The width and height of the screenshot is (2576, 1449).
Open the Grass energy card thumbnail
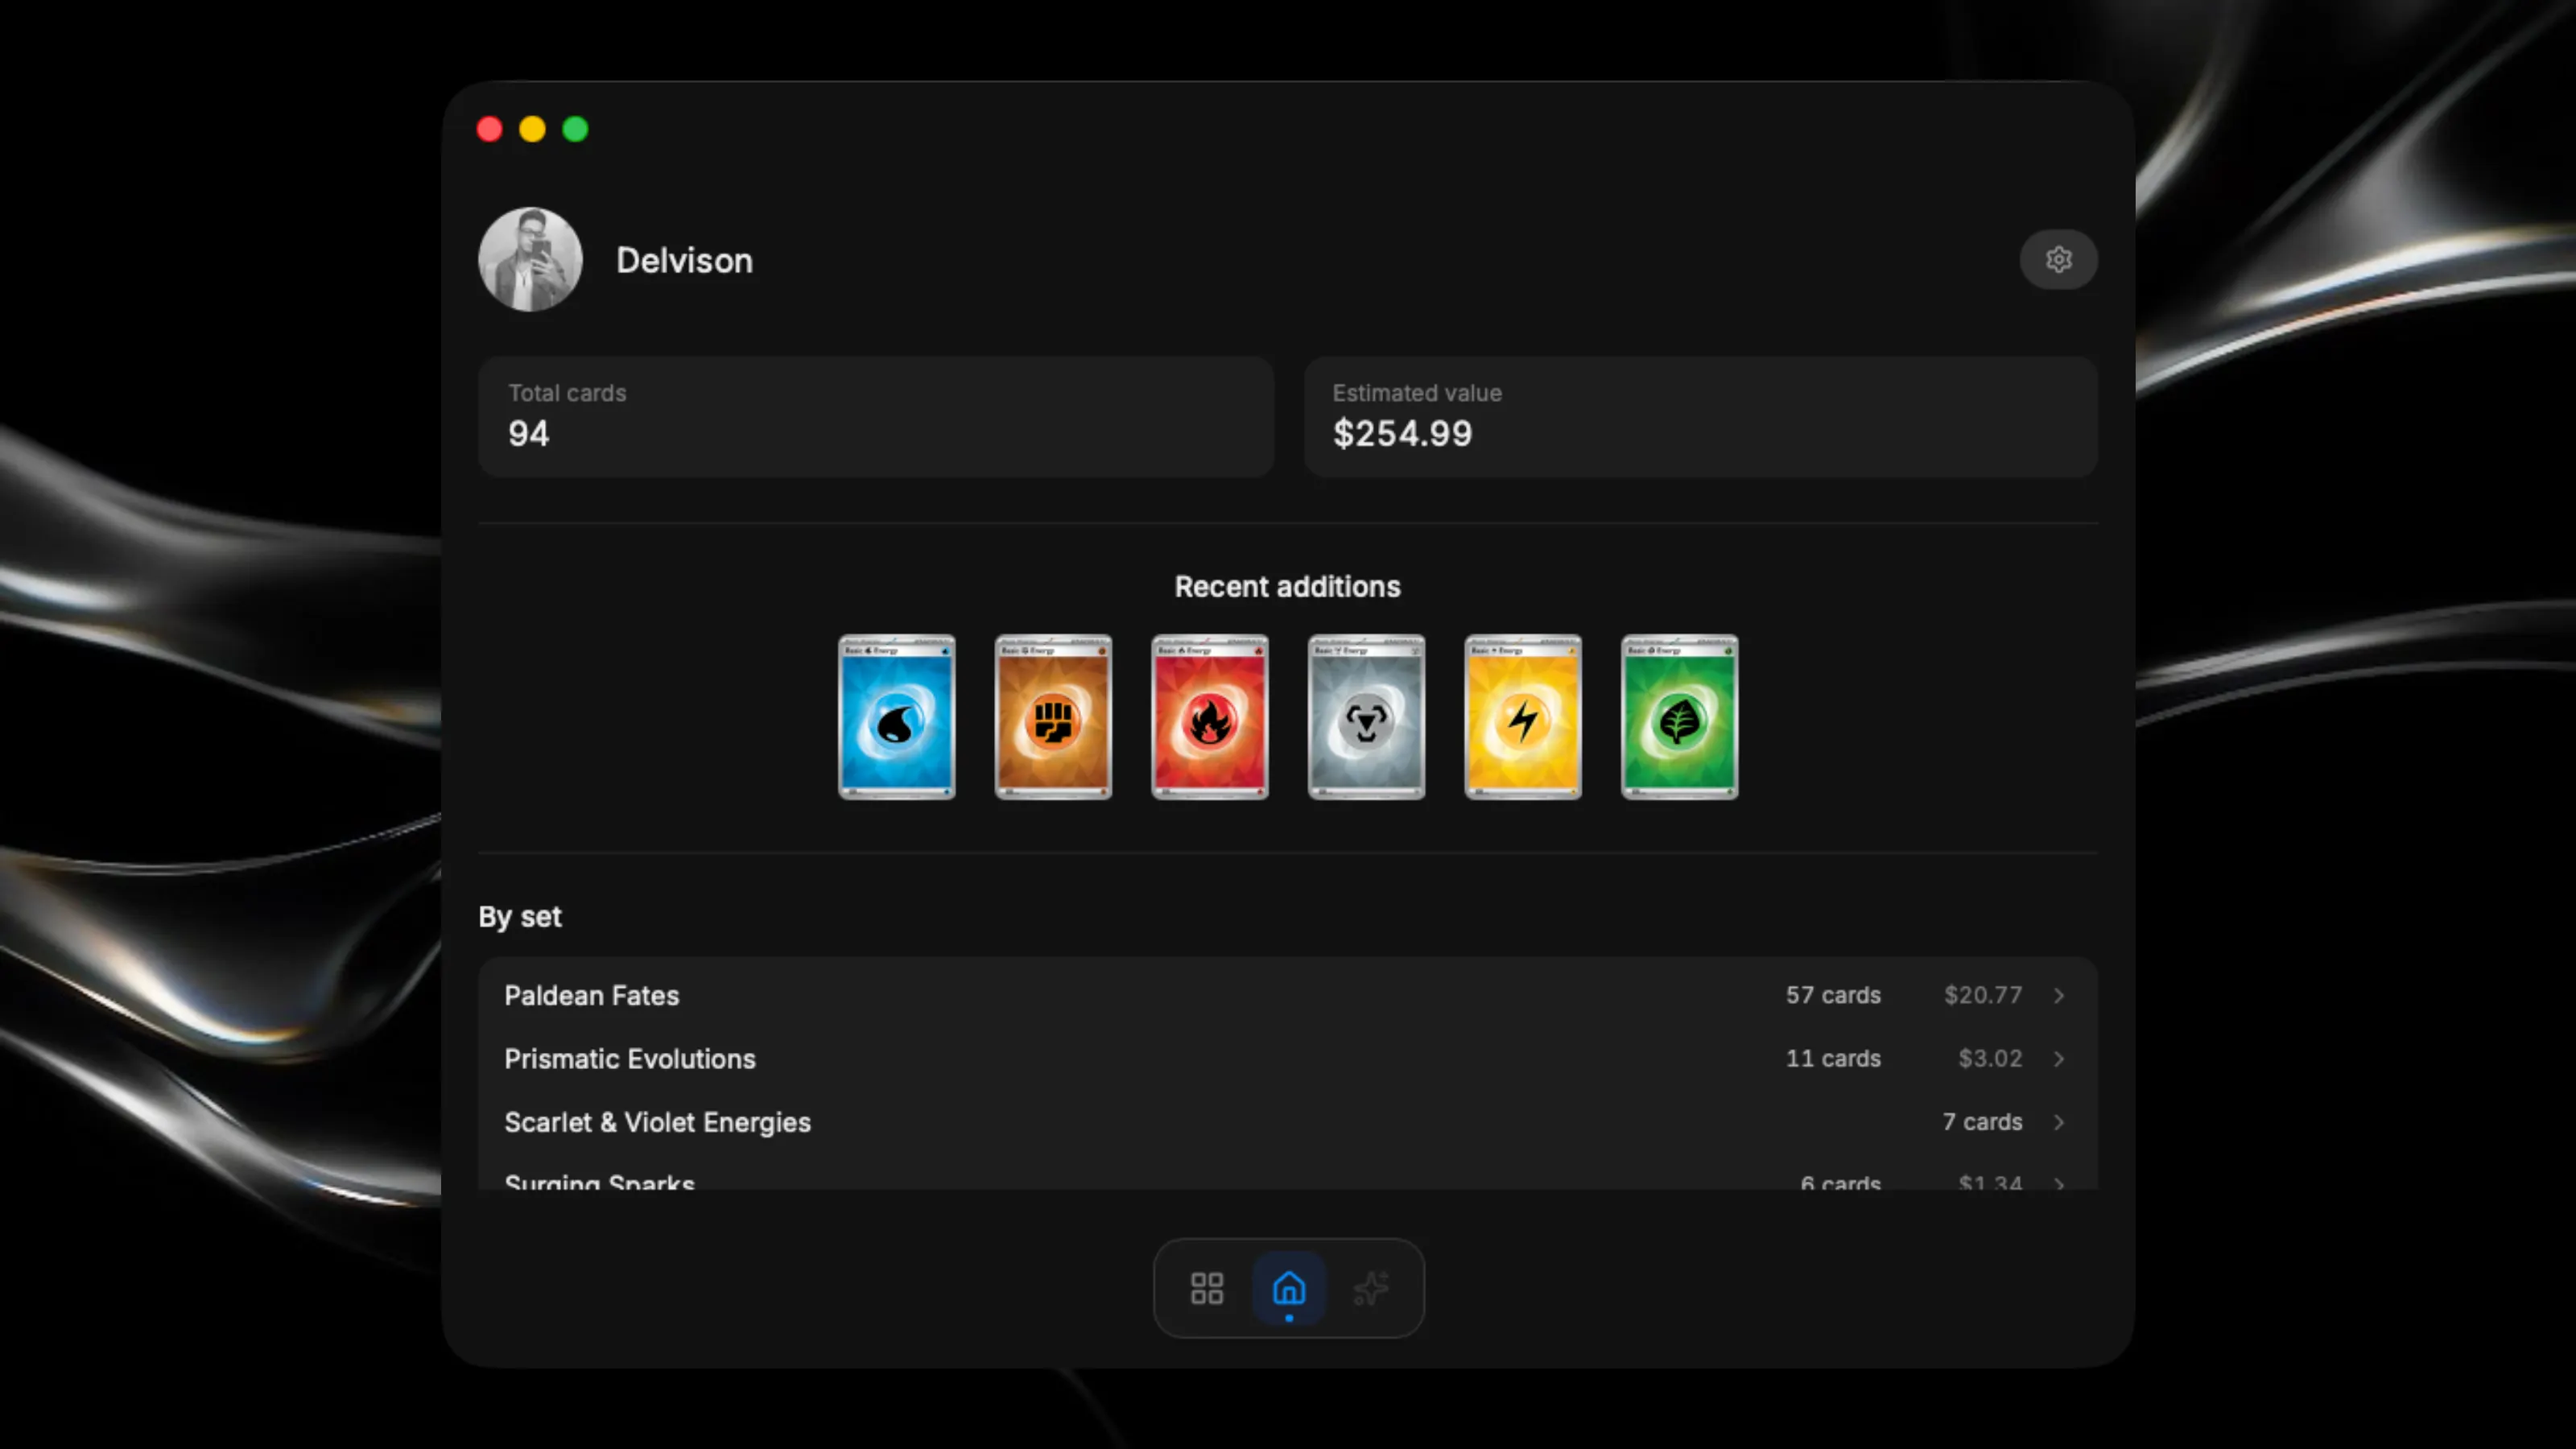[x=1680, y=717]
